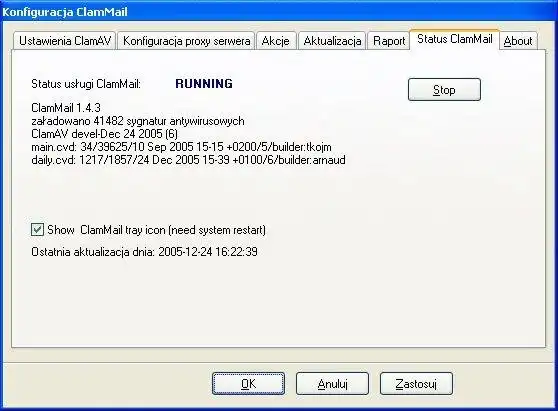The height and width of the screenshot is (411, 558).
Task: Select the Raport tab
Action: [389, 41]
